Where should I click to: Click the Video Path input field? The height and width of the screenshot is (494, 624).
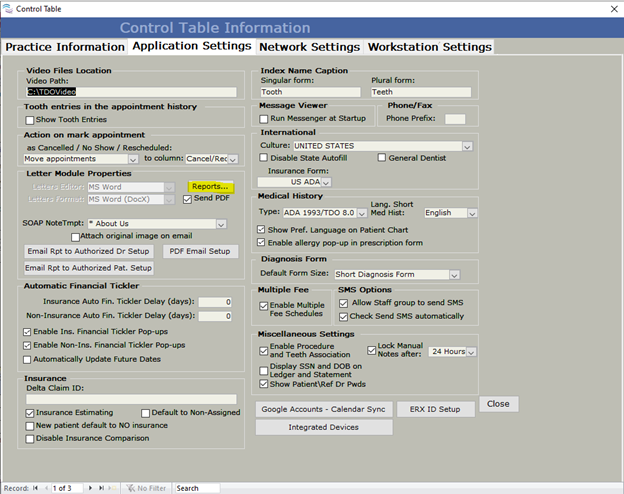pyautogui.click(x=130, y=92)
